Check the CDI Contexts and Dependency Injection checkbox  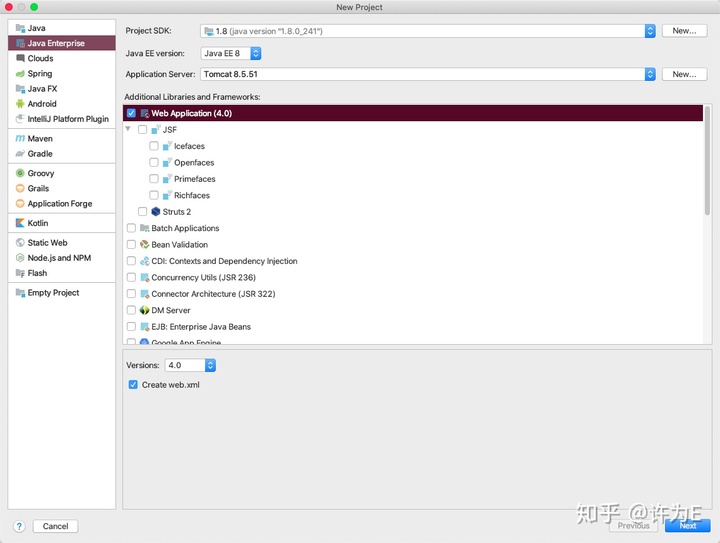131,261
